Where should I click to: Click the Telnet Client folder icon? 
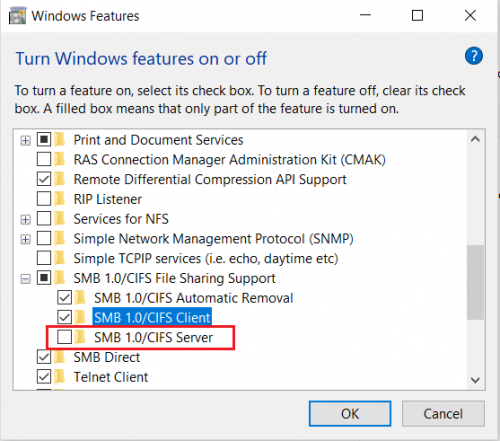pos(60,377)
